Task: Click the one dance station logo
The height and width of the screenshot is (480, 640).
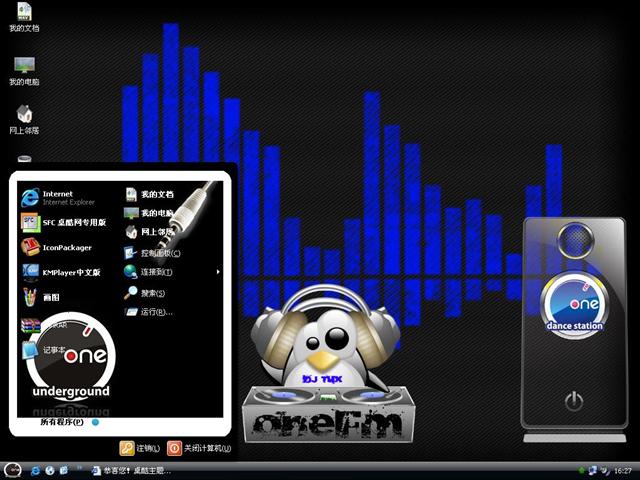Action: pyautogui.click(x=575, y=304)
